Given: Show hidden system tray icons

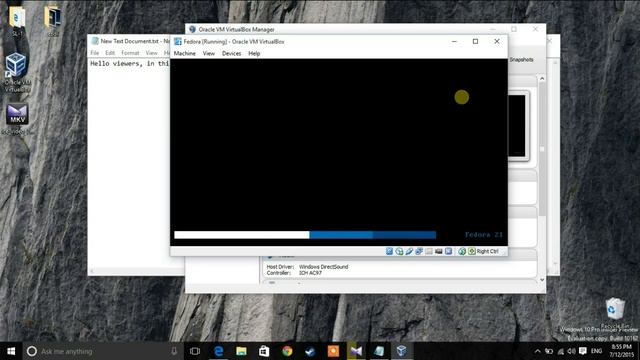Looking at the screenshot, I should tap(538, 351).
